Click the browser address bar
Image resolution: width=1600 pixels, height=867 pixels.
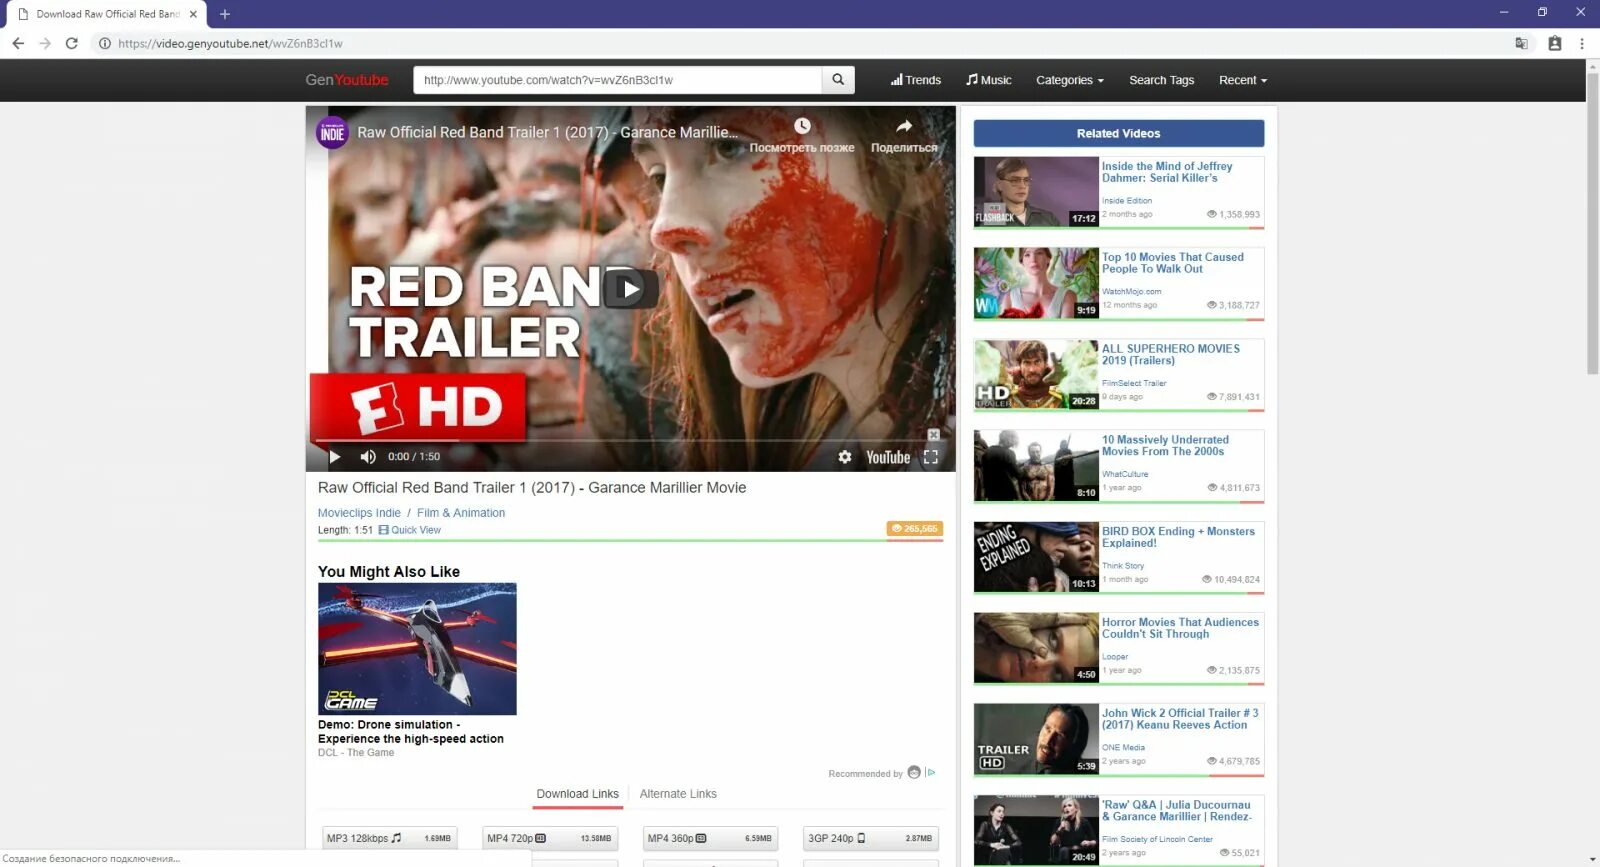click(800, 43)
